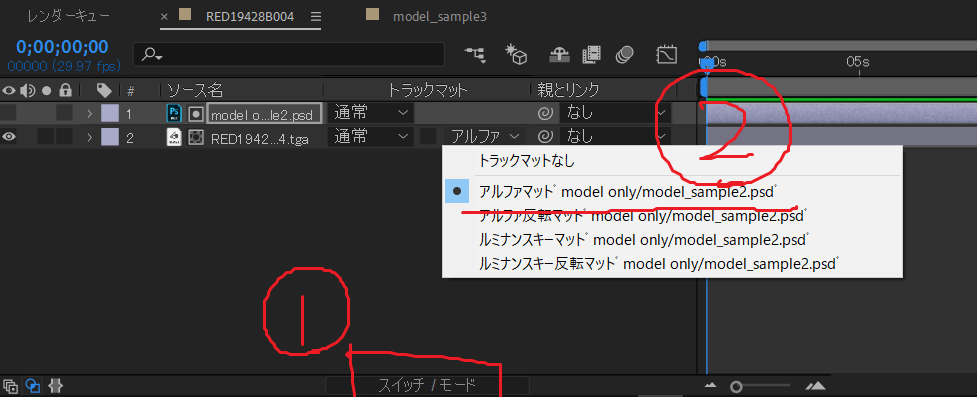This screenshot has width=977, height=397.
Task: Click the ソース名 column header
Action: (x=194, y=91)
